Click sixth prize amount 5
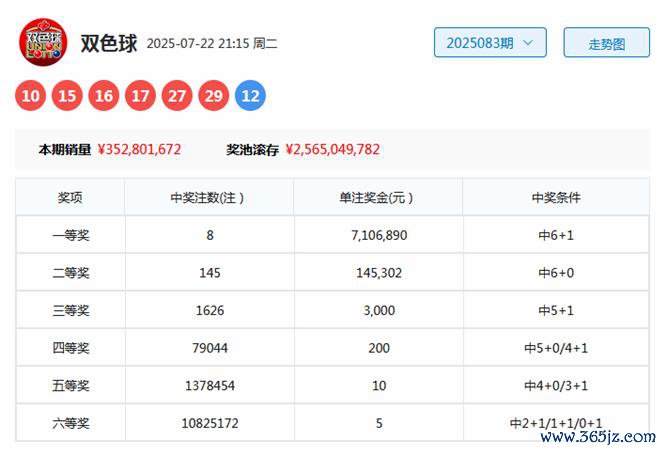Image resolution: width=663 pixels, height=452 pixels. [x=379, y=423]
